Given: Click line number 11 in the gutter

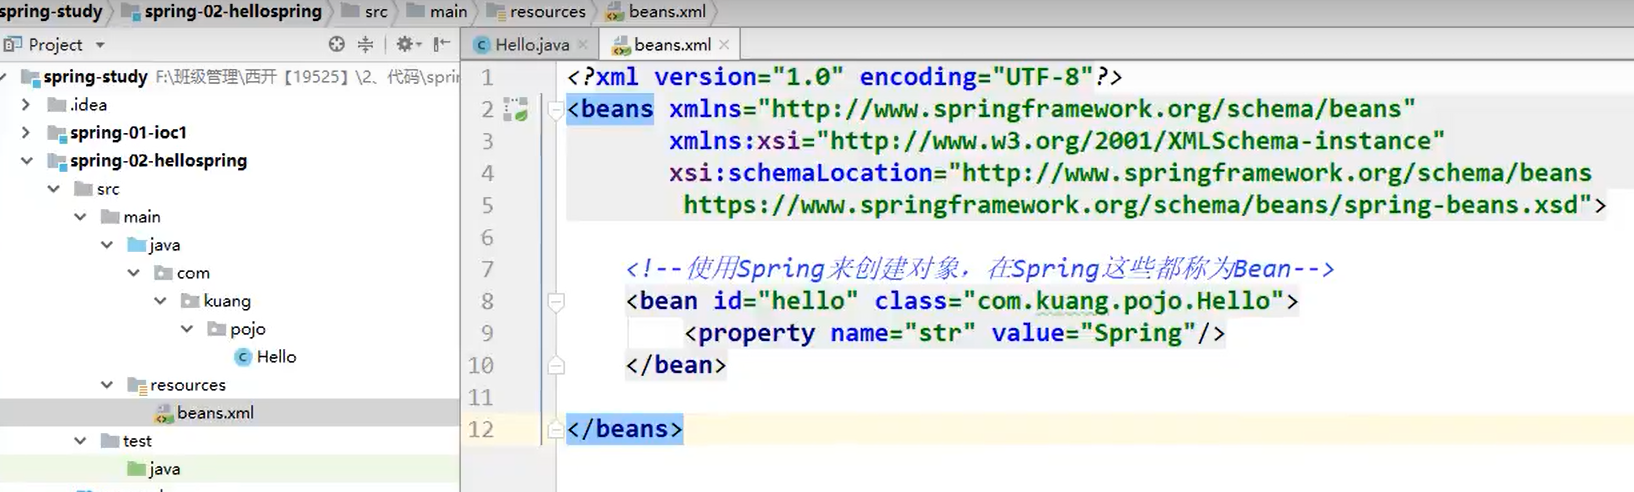Looking at the screenshot, I should pyautogui.click(x=481, y=397).
